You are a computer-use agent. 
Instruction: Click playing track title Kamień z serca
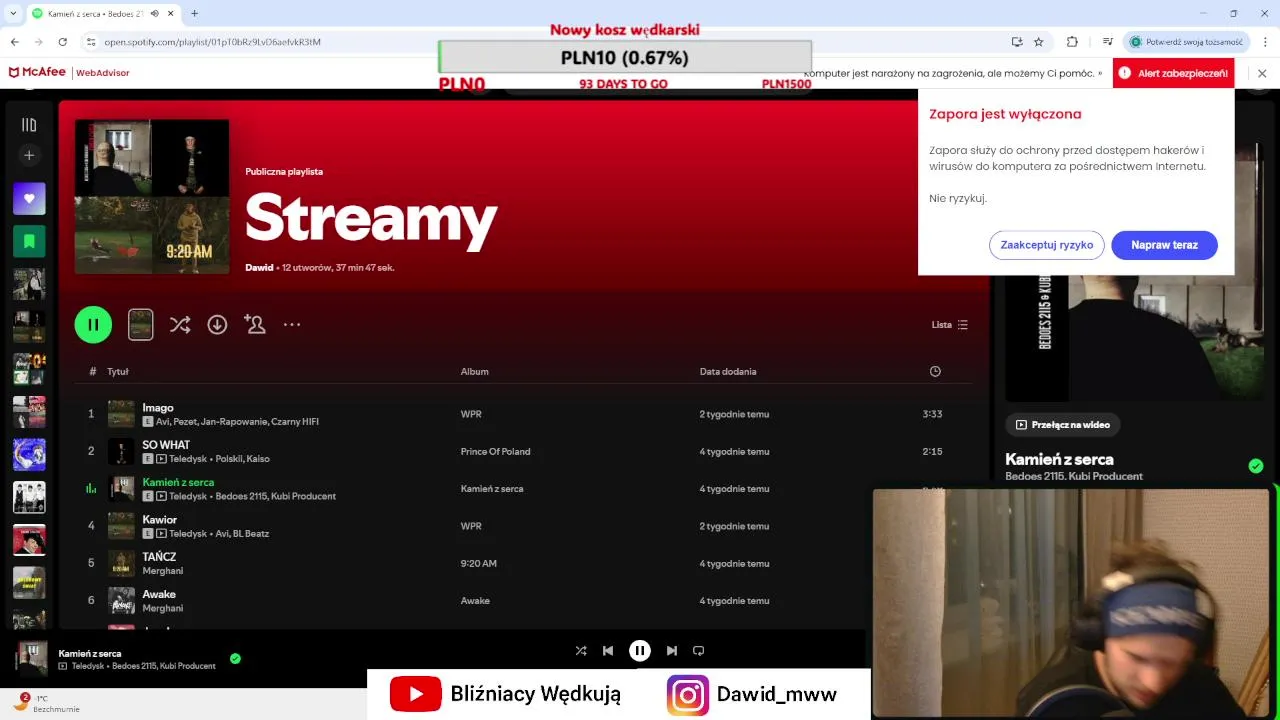(178, 482)
